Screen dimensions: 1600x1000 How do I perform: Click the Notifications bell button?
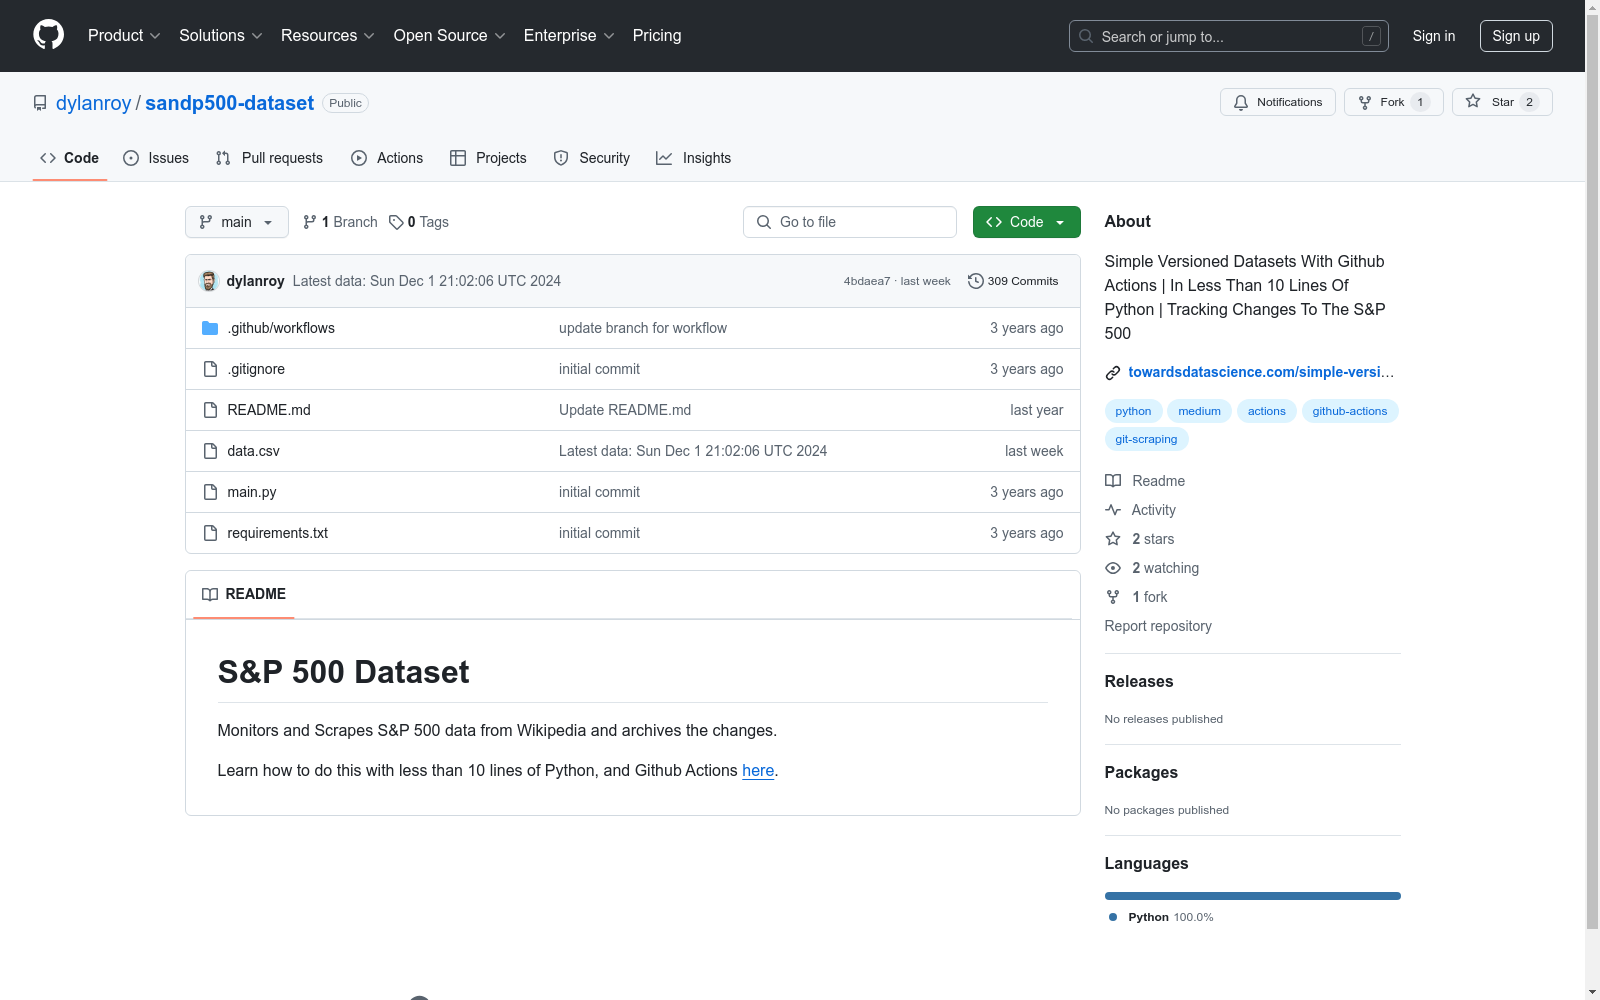(x=1277, y=102)
